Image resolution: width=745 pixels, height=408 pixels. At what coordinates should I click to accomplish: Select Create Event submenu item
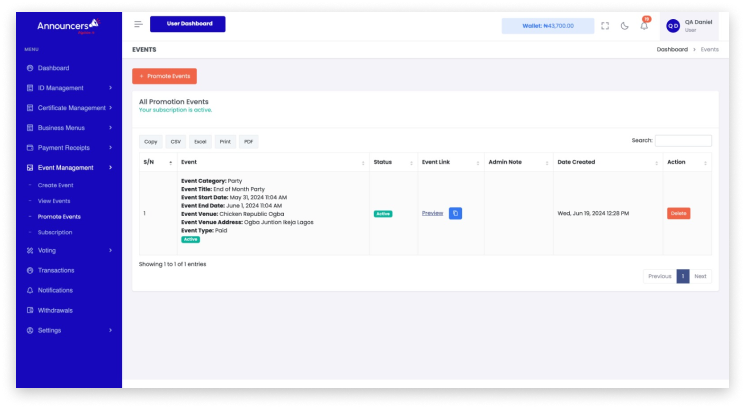point(55,185)
